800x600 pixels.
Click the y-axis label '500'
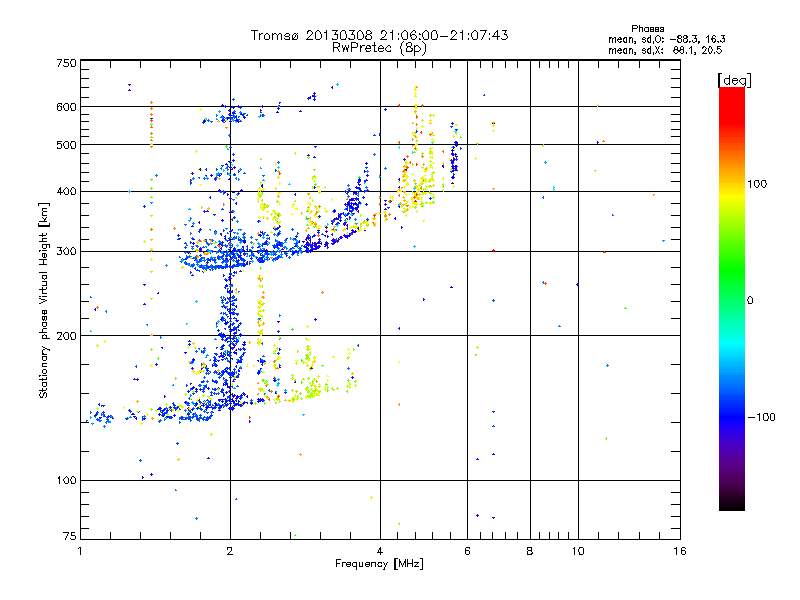click(x=66, y=145)
